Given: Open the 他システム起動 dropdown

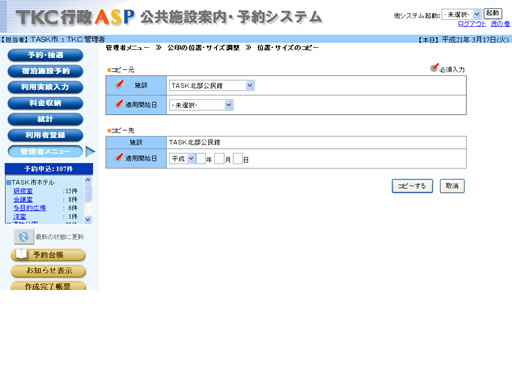Looking at the screenshot, I should (461, 14).
